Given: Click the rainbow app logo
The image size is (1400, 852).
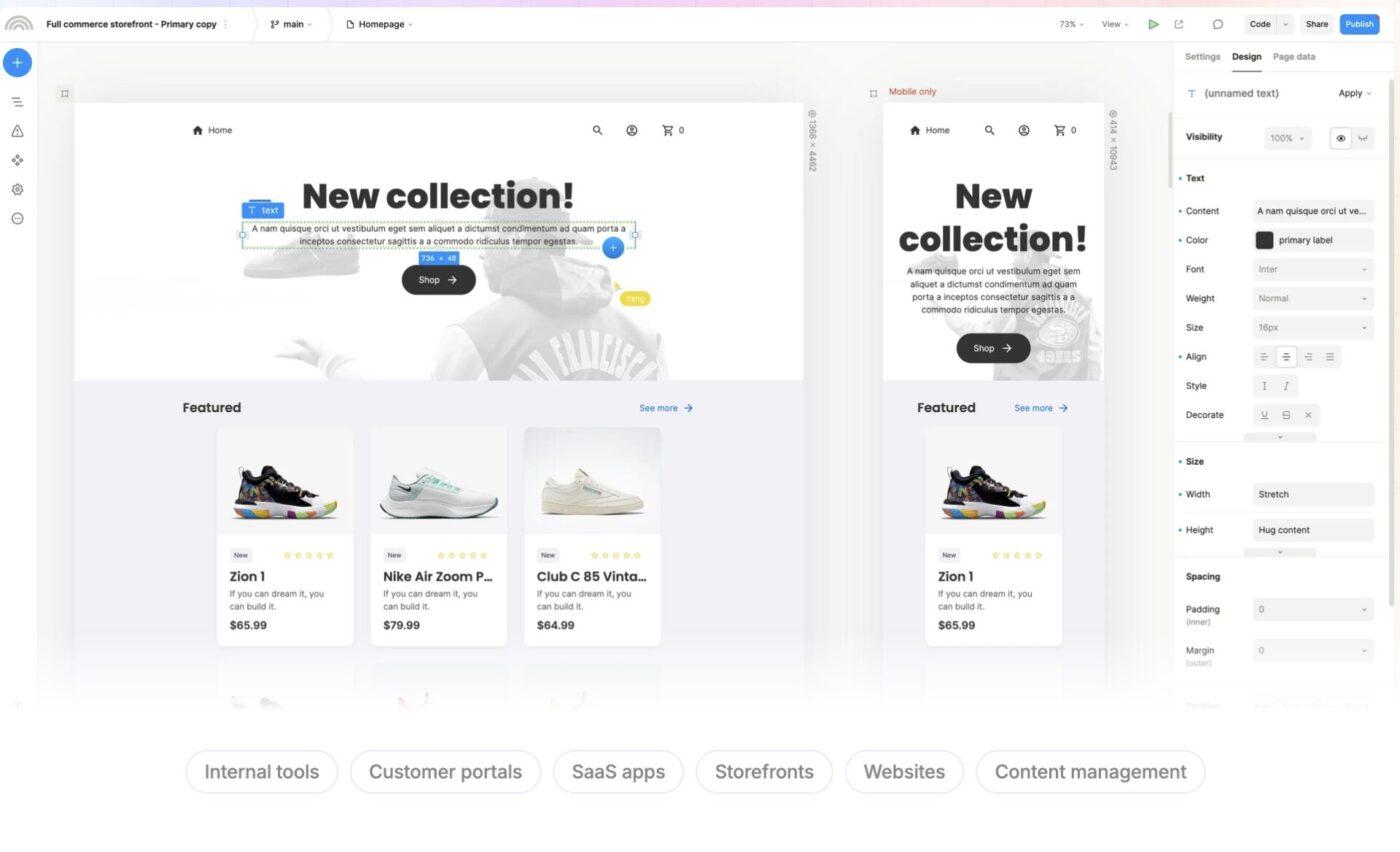Looking at the screenshot, I should pyautogui.click(x=19, y=24).
